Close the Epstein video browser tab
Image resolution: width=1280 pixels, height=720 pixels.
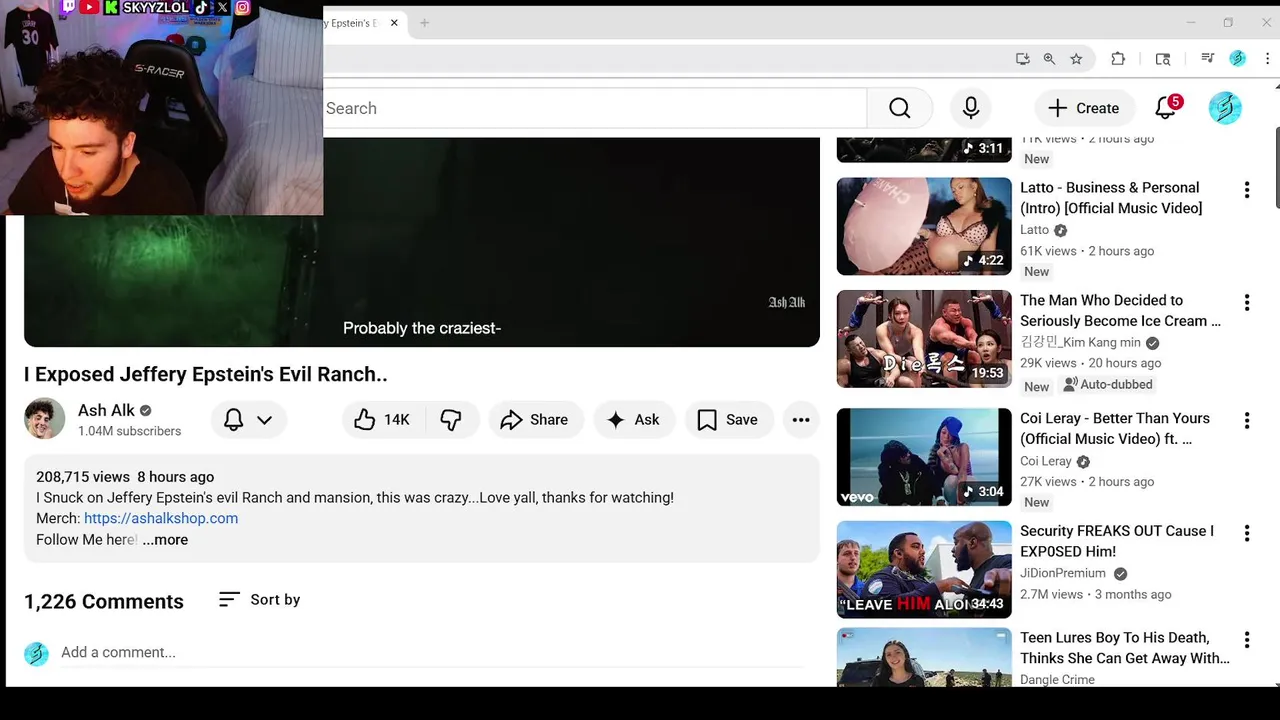click(395, 23)
